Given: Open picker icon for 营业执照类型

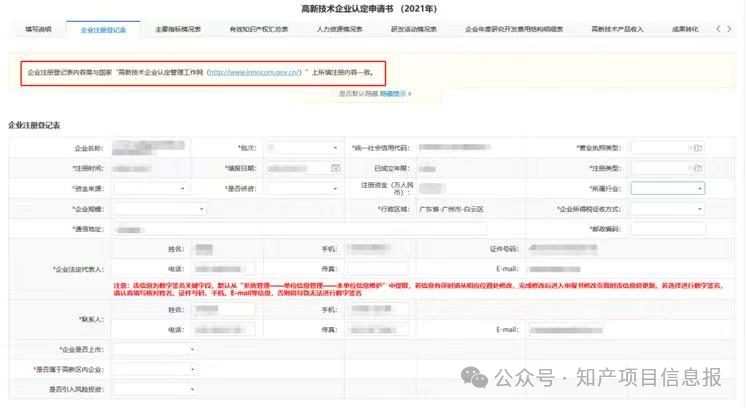Looking at the screenshot, I should [697, 148].
